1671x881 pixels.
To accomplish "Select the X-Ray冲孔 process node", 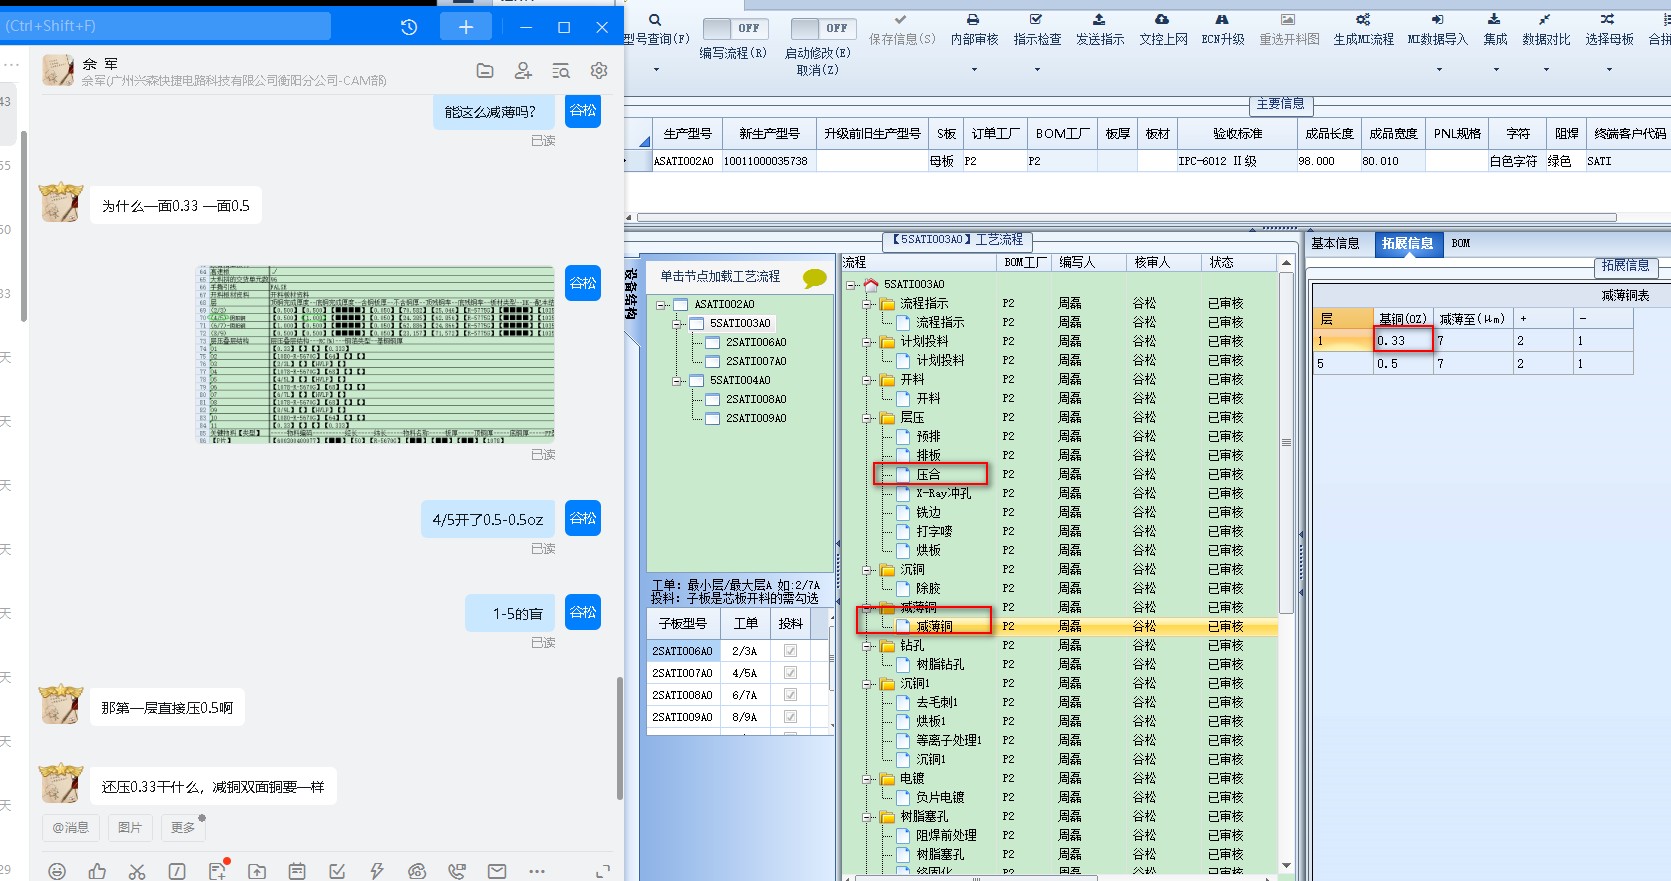I will pos(943,494).
